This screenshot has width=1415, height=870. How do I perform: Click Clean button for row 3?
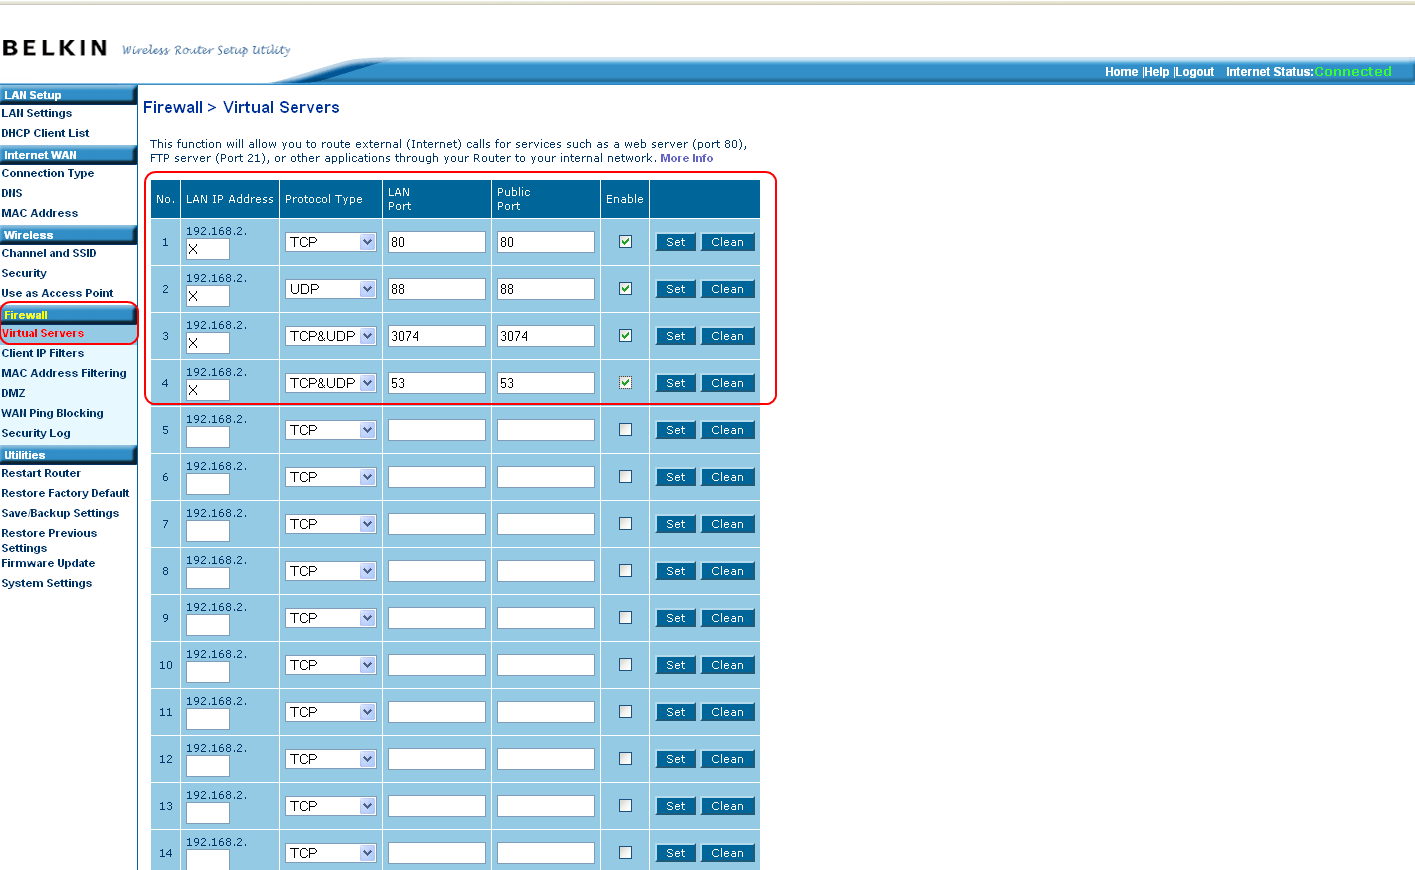[727, 336]
